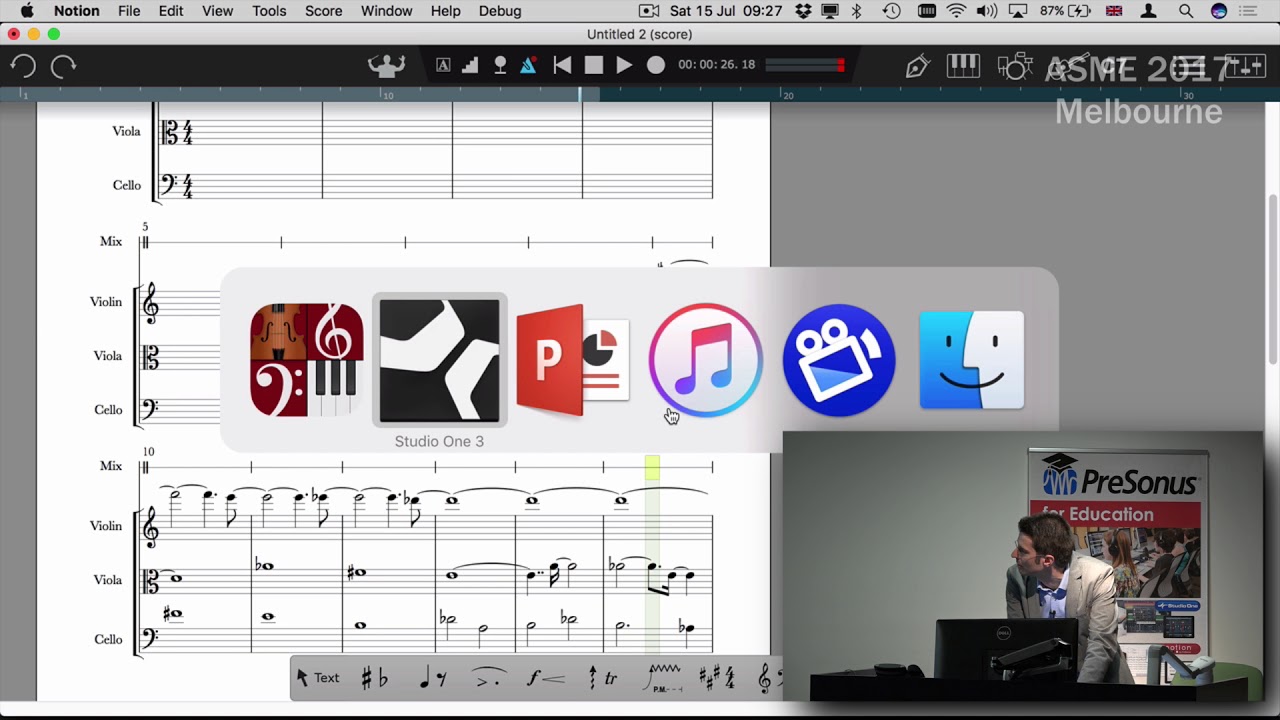This screenshot has height=720, width=1280.
Task: Select the pointer Text tool in palette
Action: (x=318, y=678)
